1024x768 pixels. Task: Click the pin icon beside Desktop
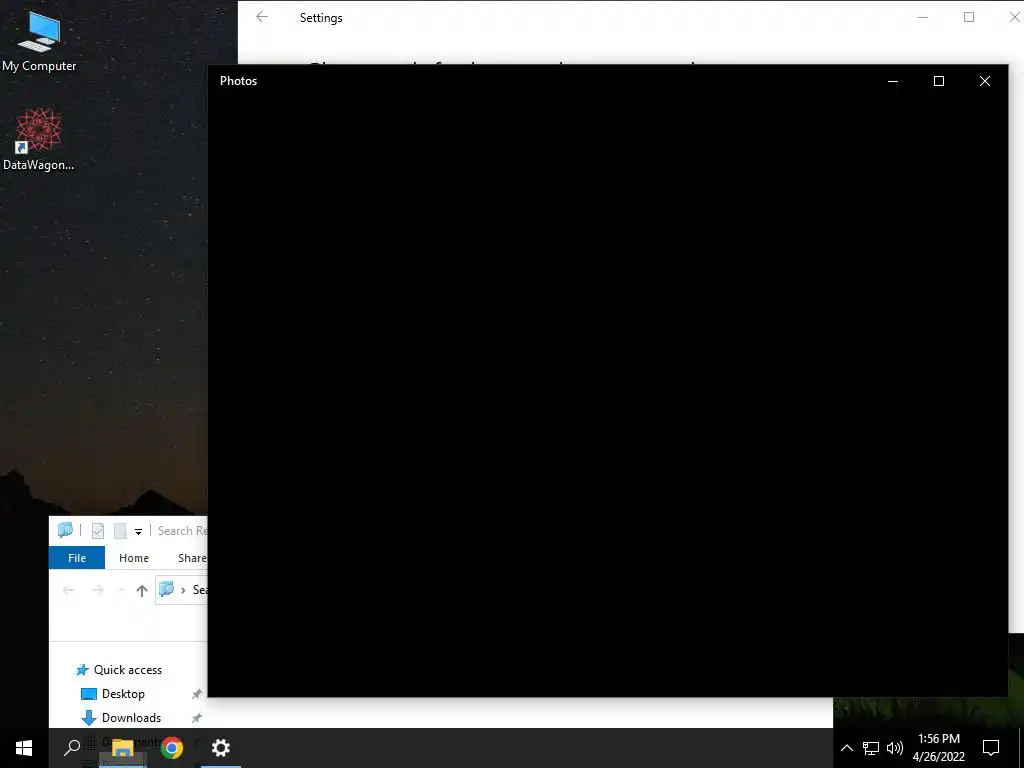click(x=196, y=694)
